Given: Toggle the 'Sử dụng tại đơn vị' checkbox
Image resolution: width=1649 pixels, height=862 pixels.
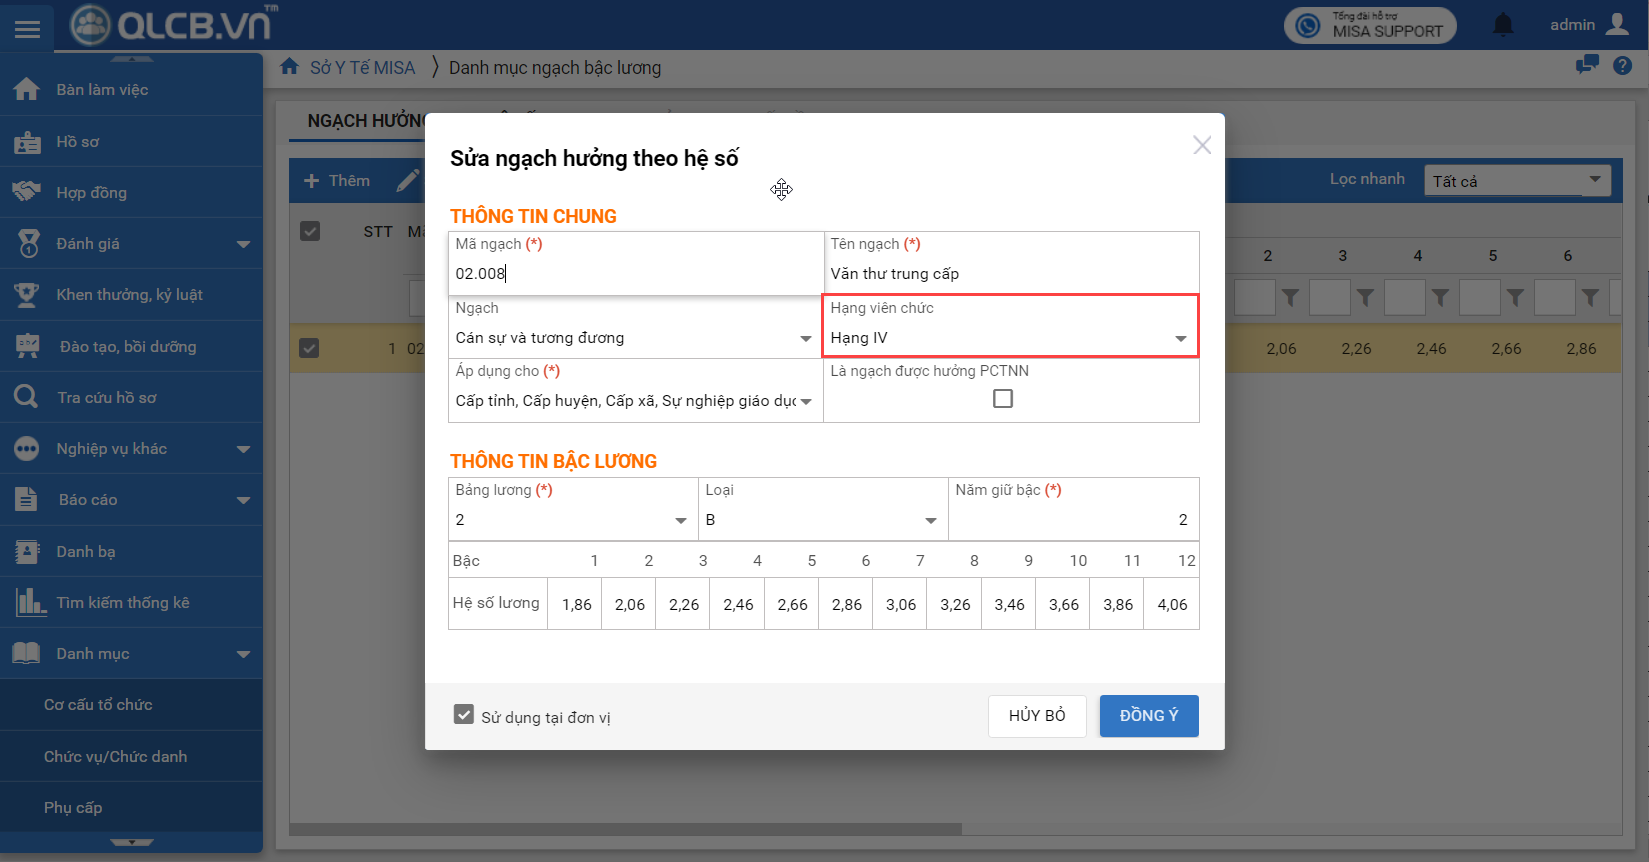Looking at the screenshot, I should coord(464,715).
